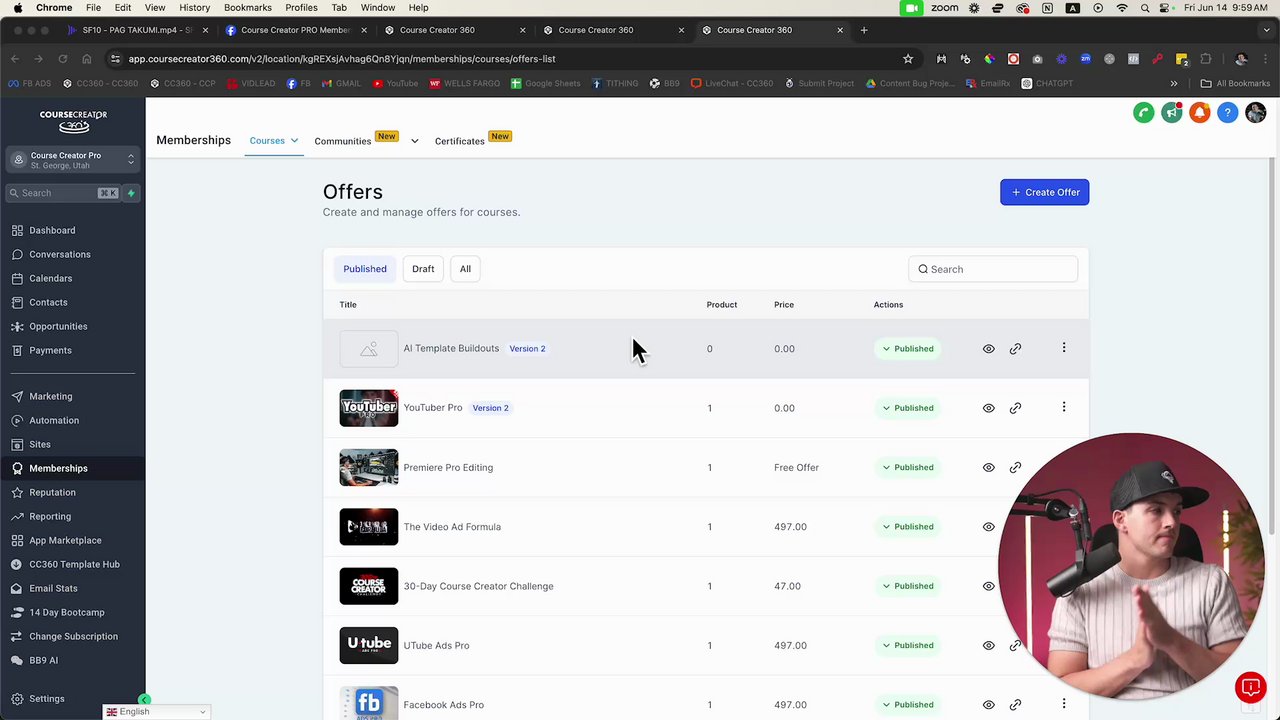Switch location via Course Creator Pro selector

73,160
